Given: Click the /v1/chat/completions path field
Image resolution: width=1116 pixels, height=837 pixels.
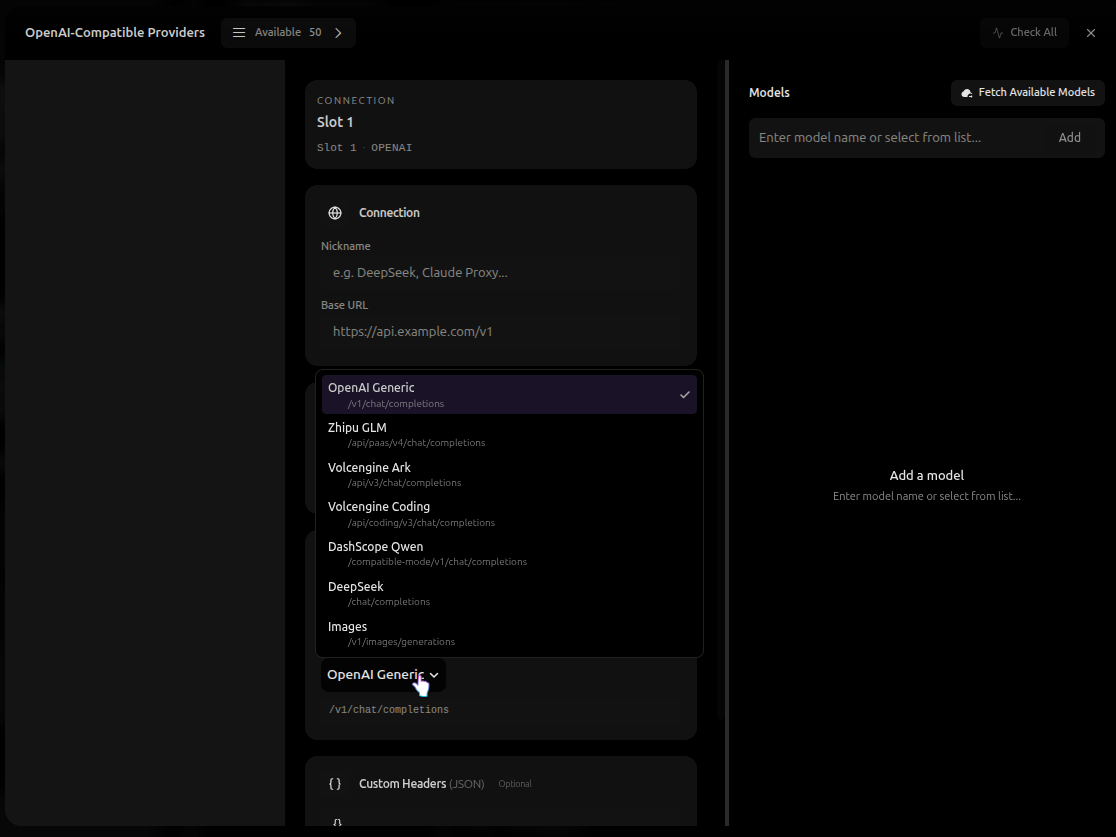Looking at the screenshot, I should (x=500, y=710).
